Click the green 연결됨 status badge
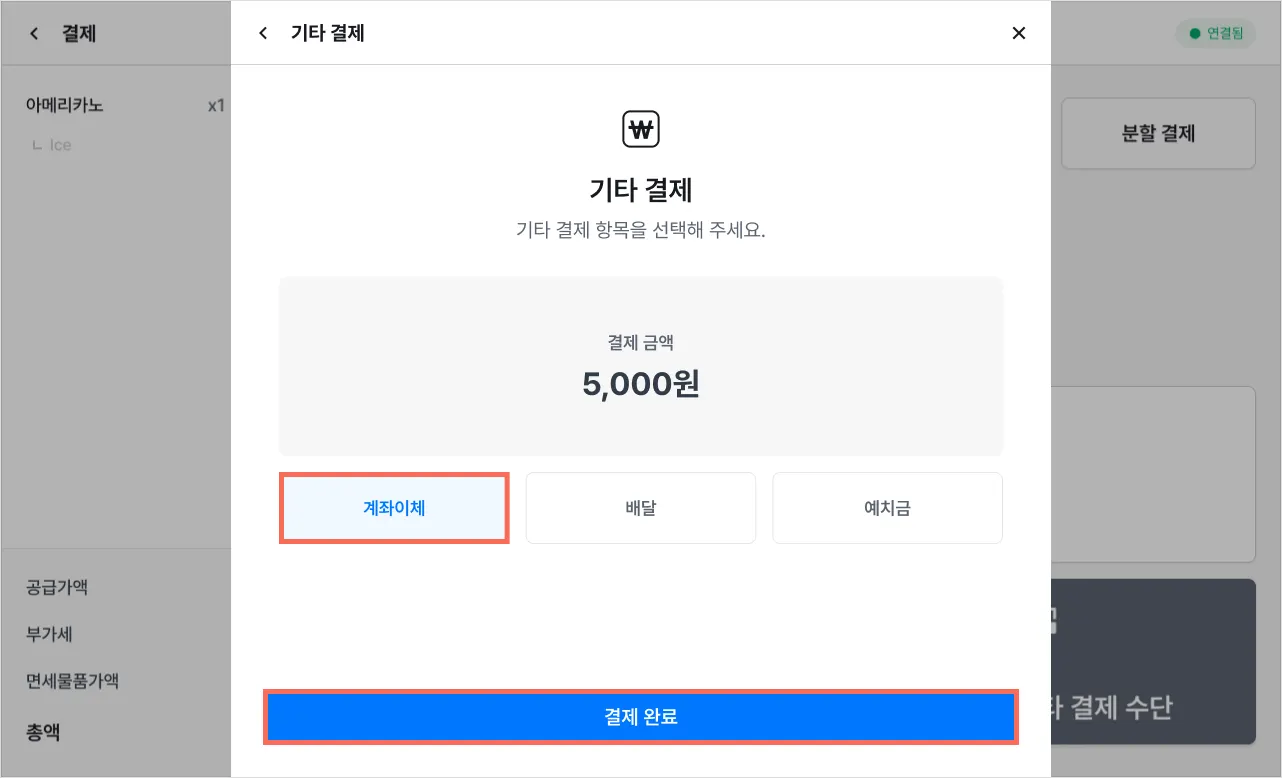This screenshot has height=778, width=1282. click(1215, 33)
